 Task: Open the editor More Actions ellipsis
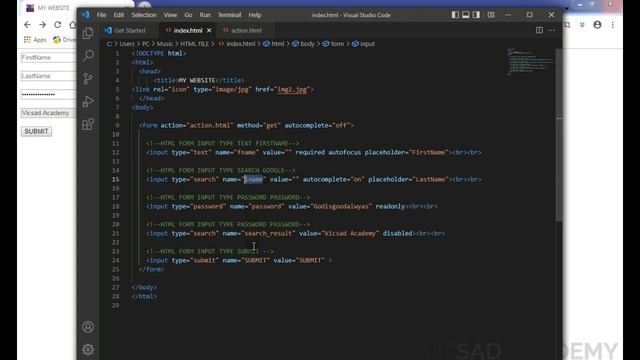tap(551, 30)
